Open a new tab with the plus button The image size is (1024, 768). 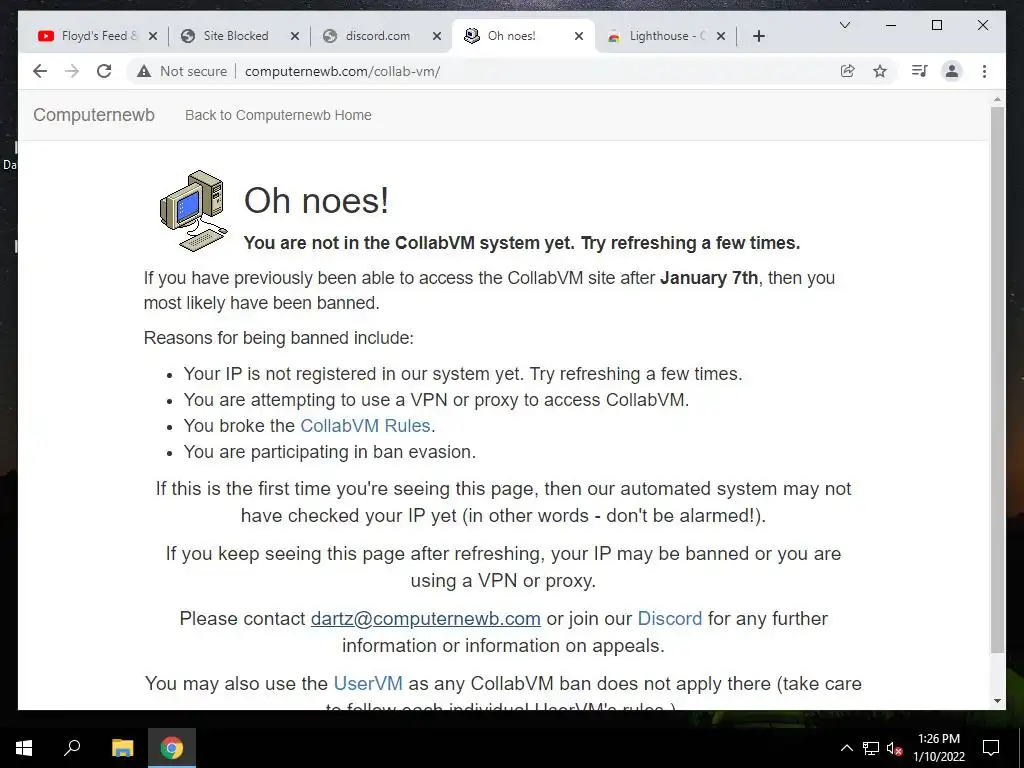coord(758,36)
